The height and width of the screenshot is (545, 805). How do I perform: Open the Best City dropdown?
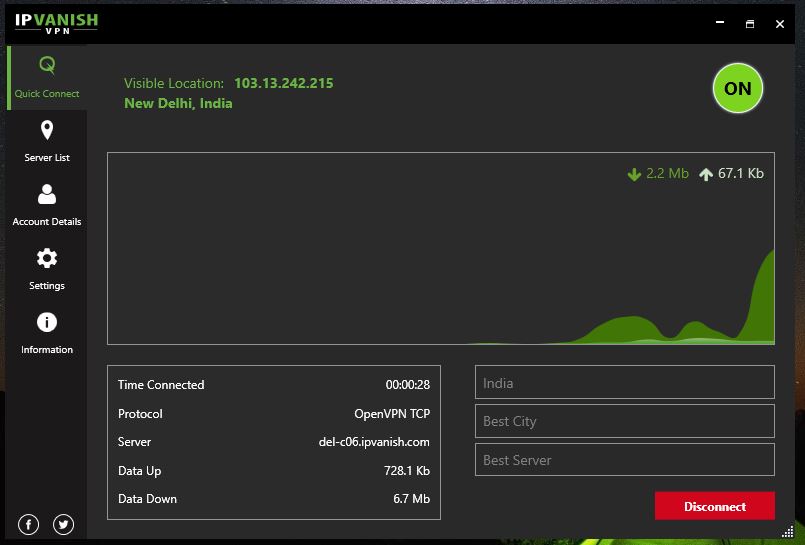coord(624,421)
